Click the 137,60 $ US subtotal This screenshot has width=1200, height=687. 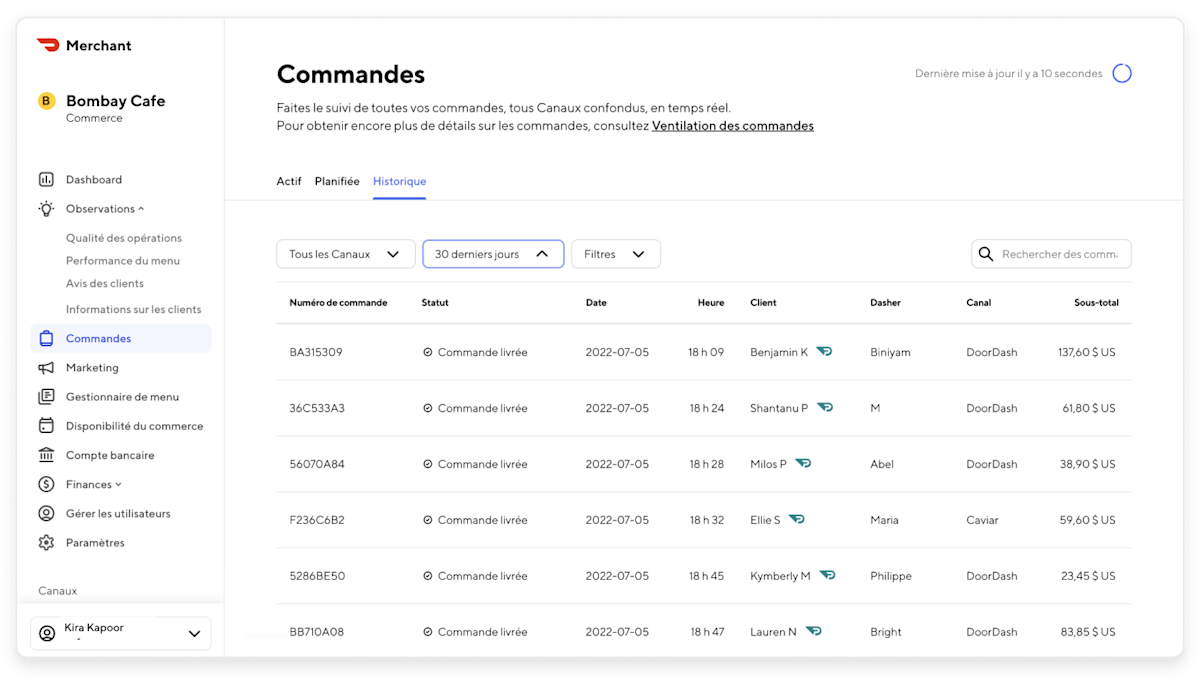click(x=1087, y=352)
